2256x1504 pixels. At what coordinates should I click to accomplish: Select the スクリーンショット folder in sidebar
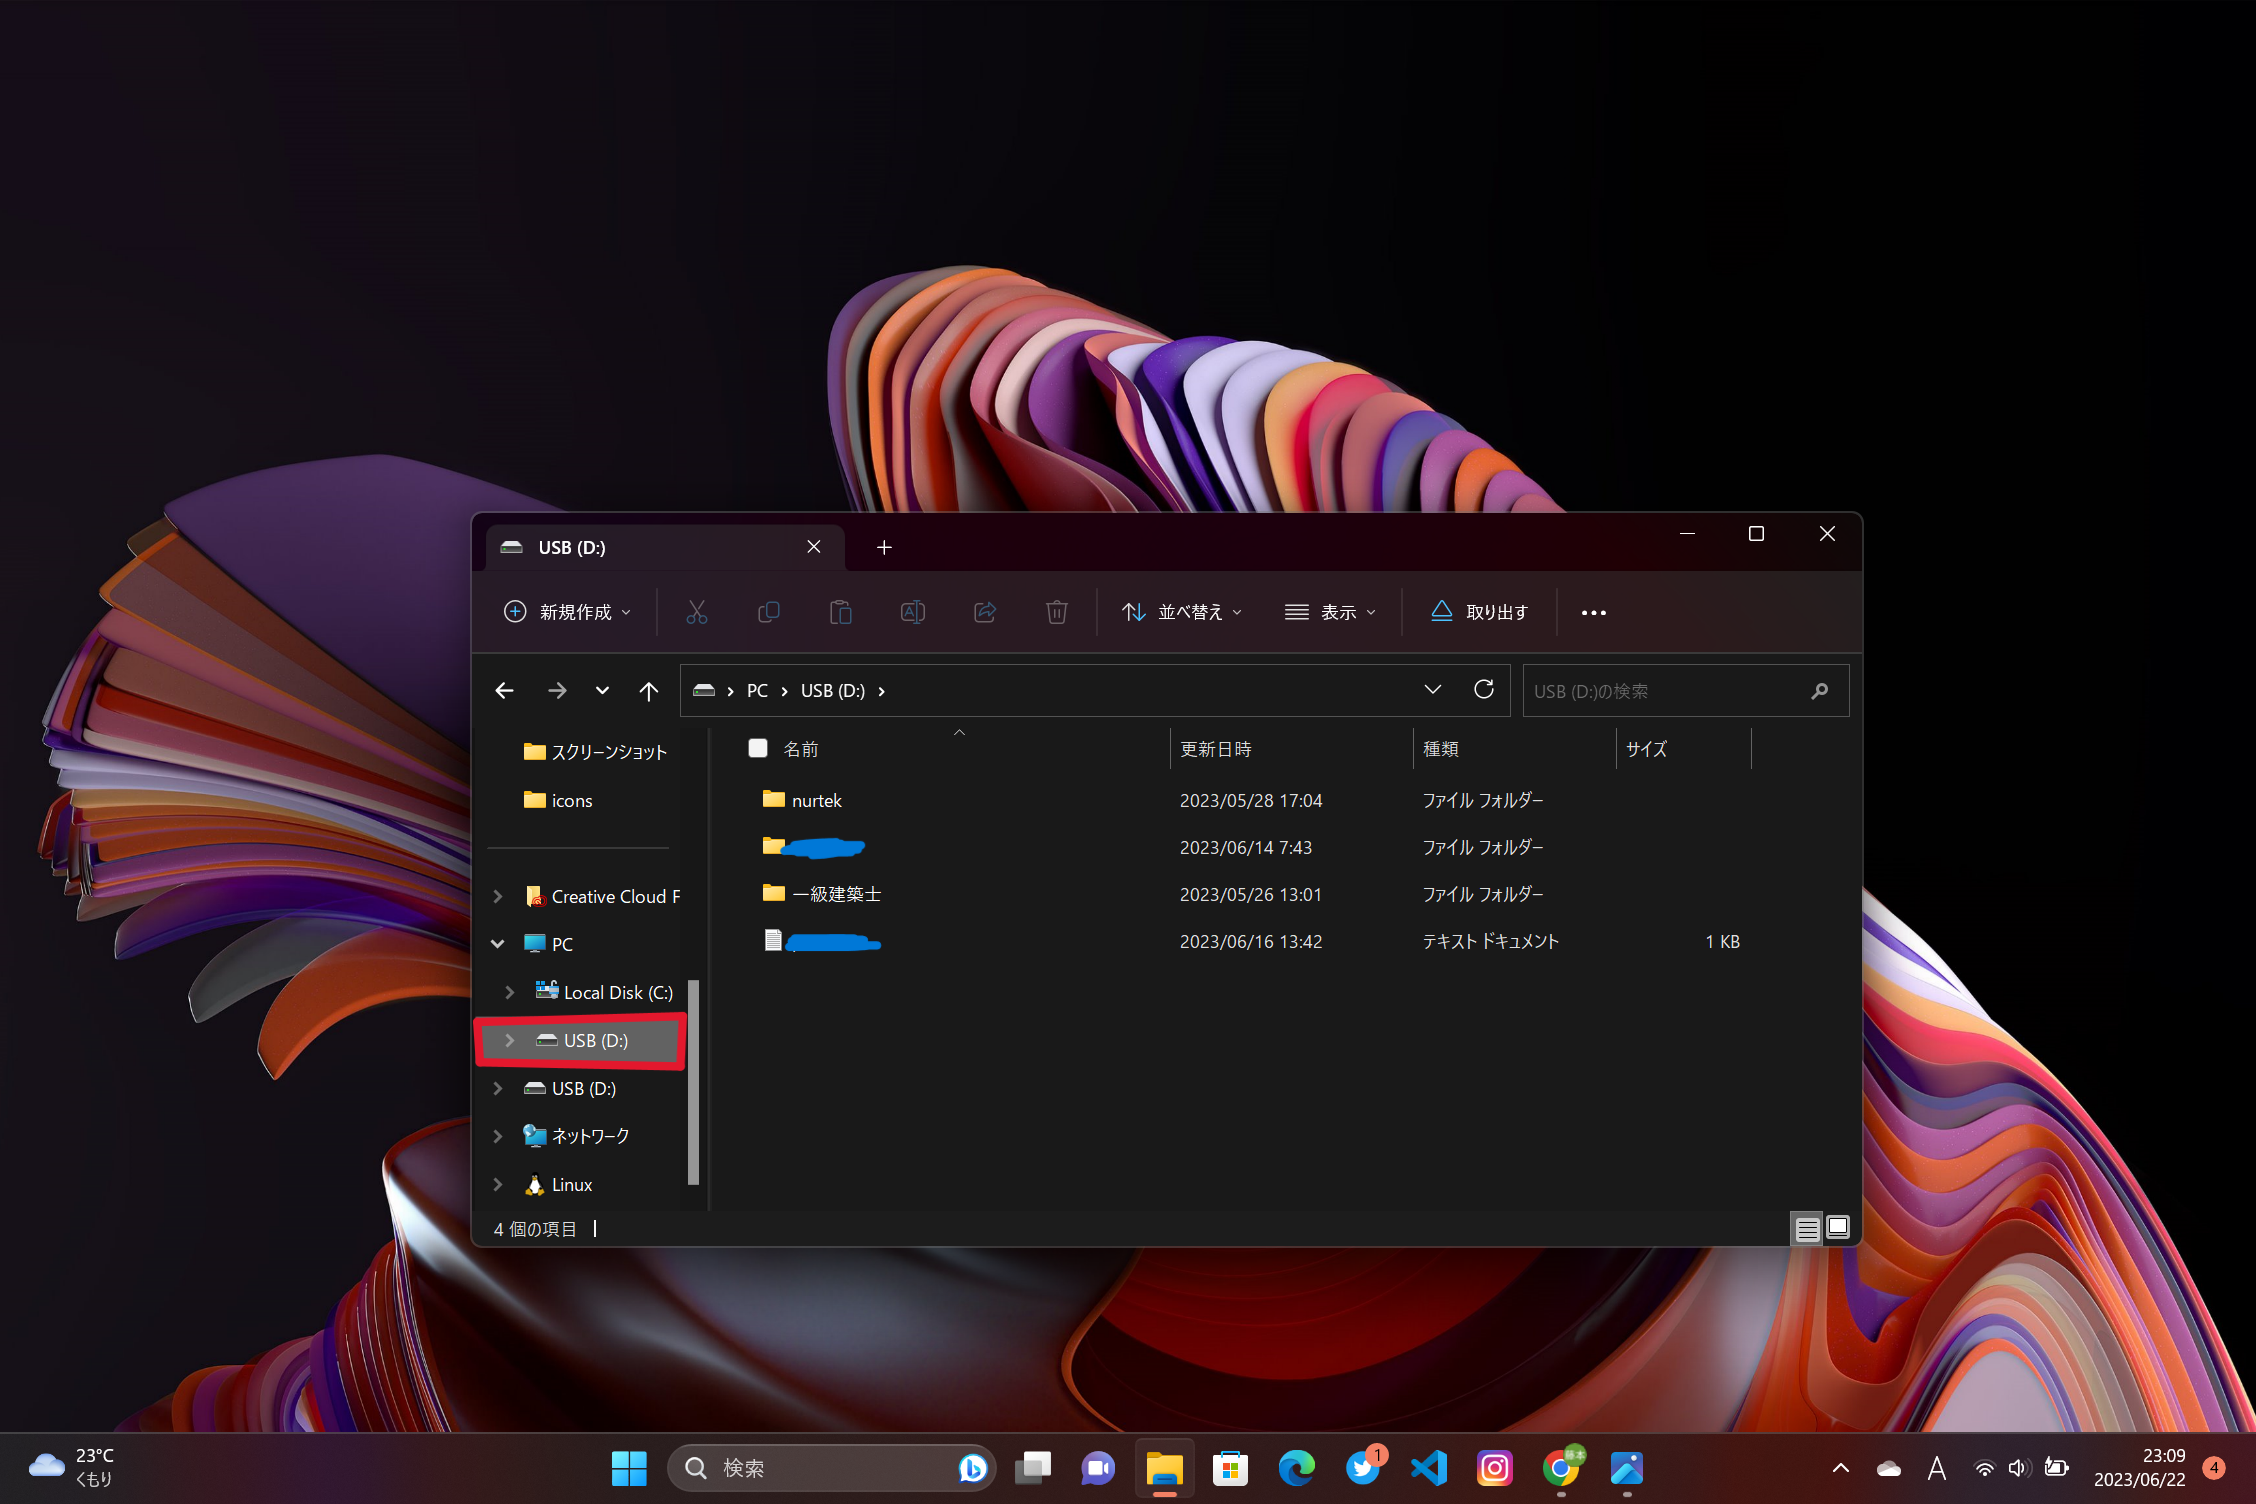tap(594, 752)
